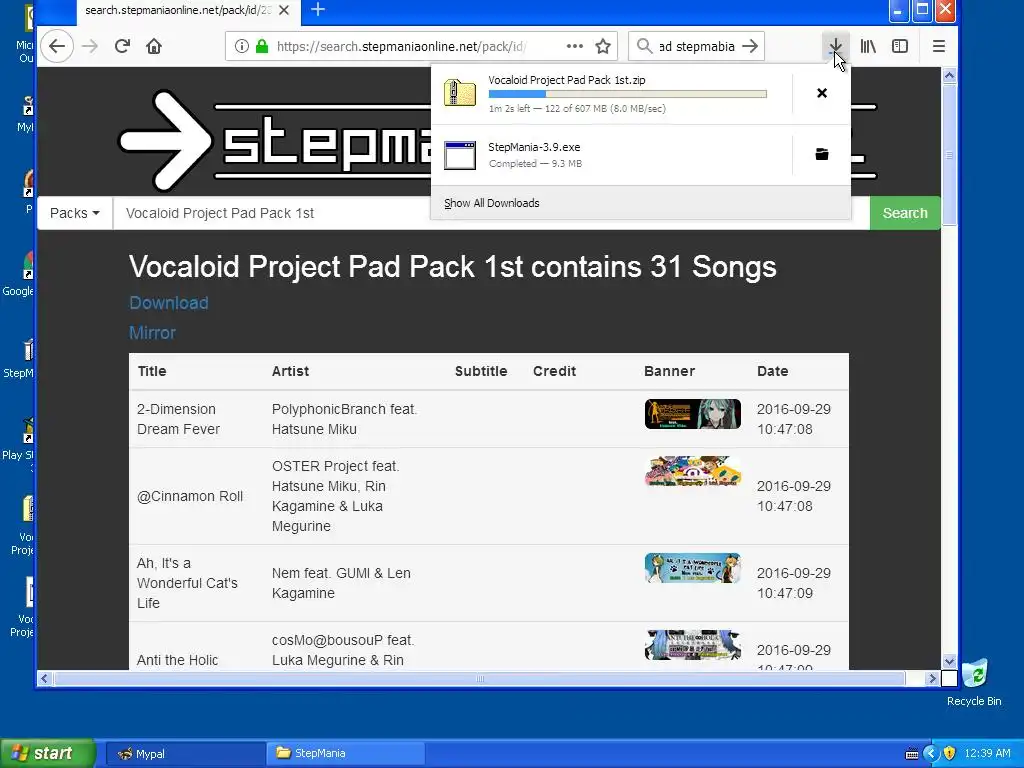This screenshot has width=1024, height=768.
Task: Click the horizontal scrollbar right arrow
Action: tap(933, 679)
